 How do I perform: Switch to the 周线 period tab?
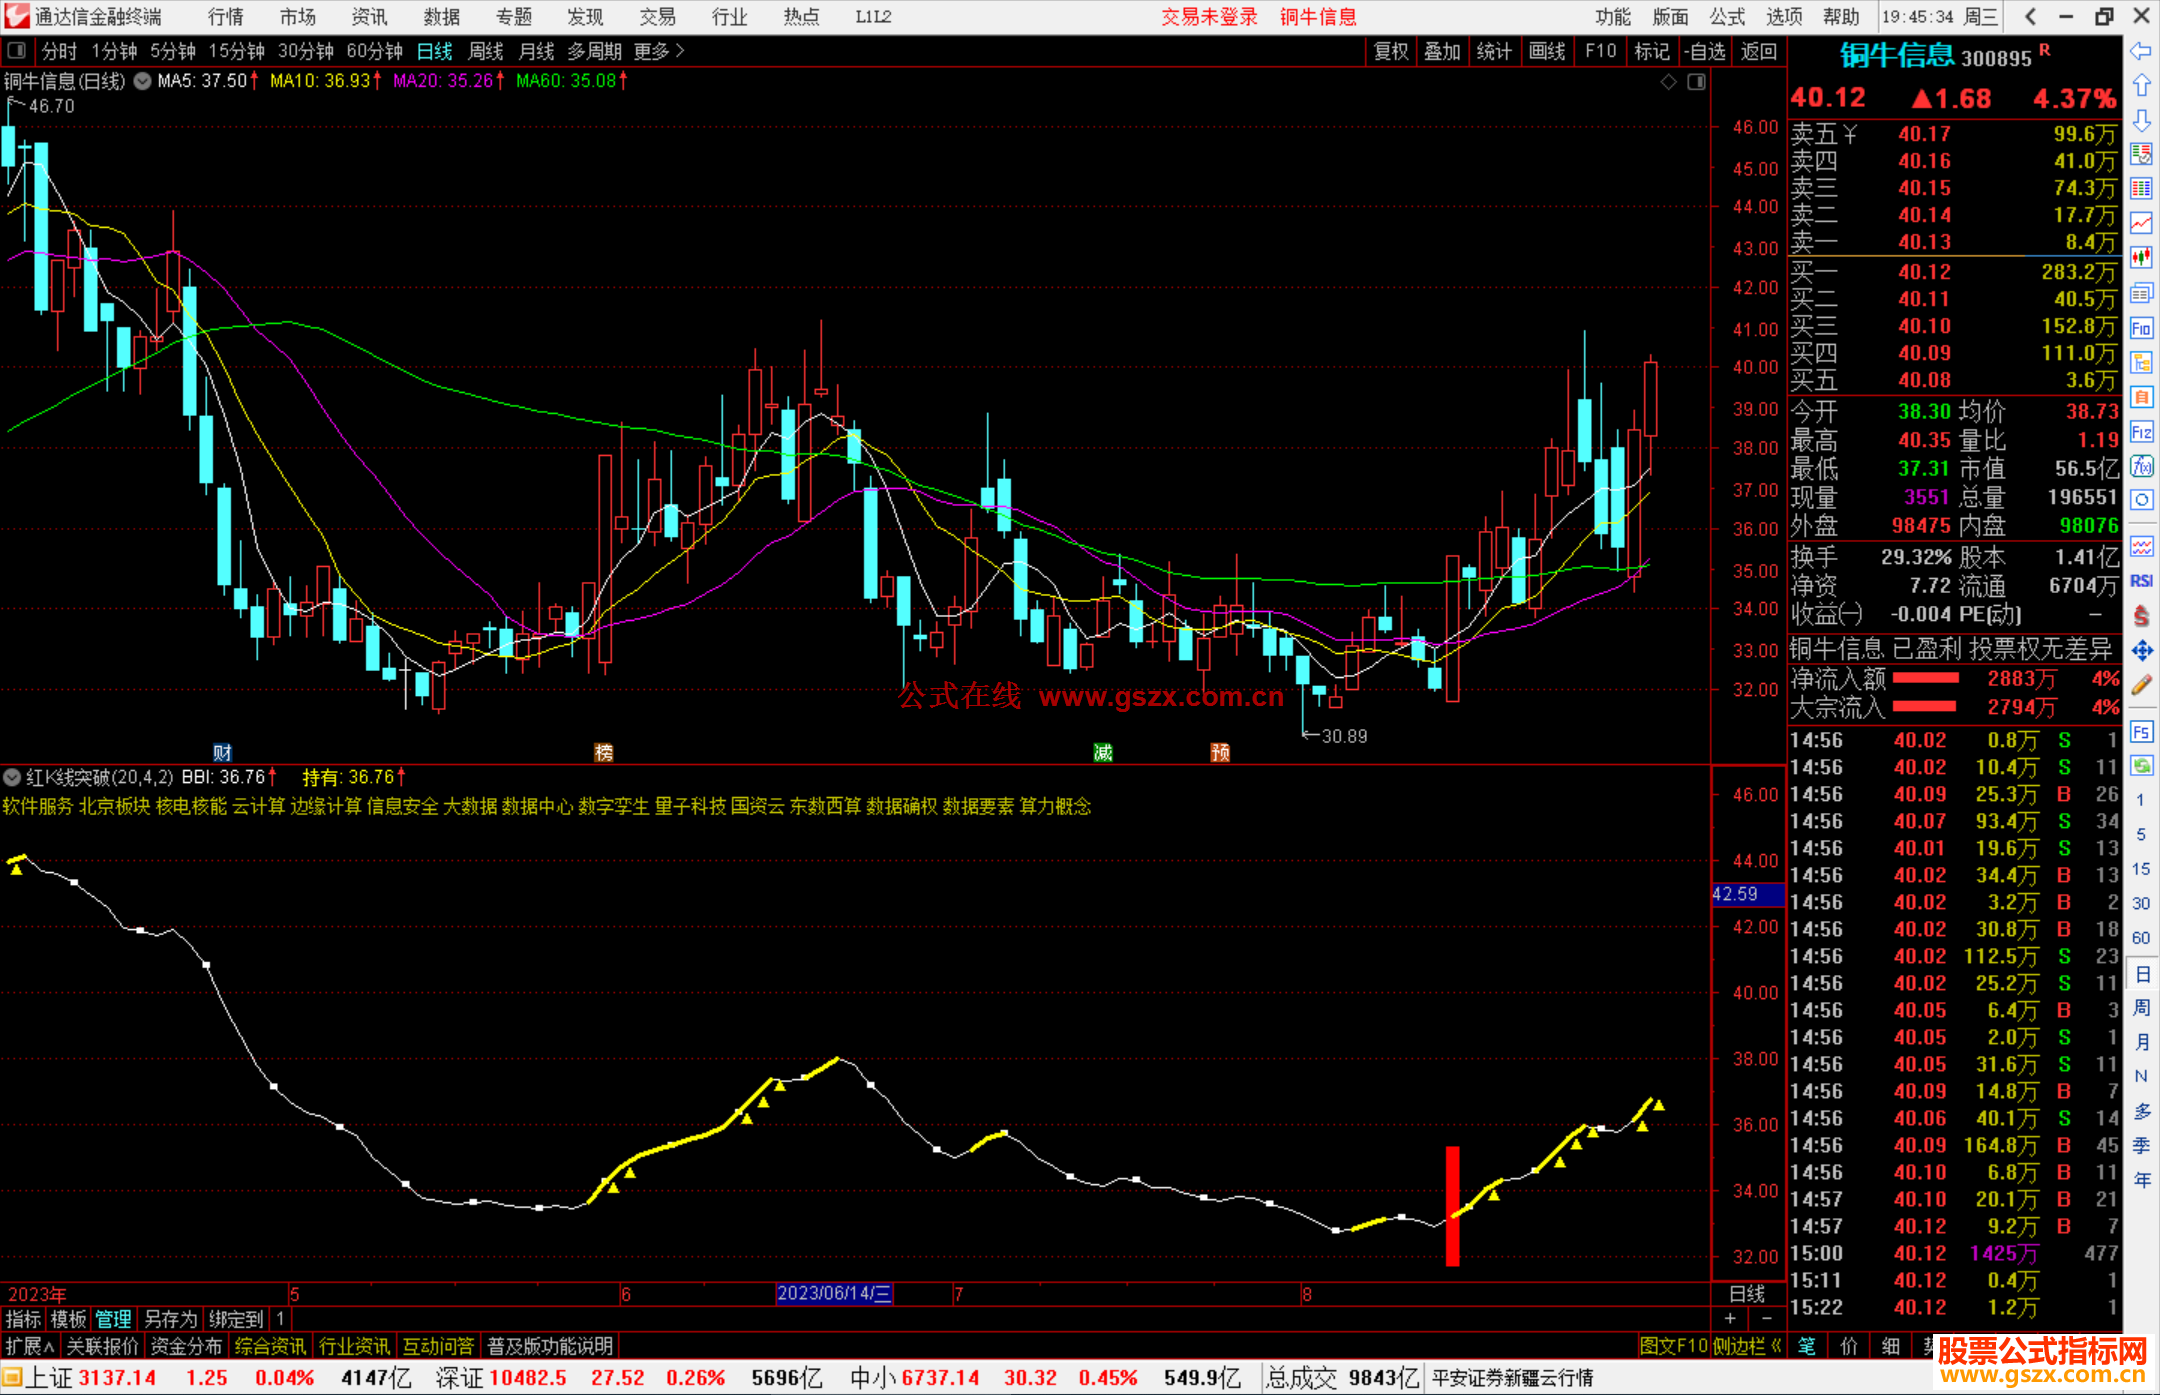tap(486, 51)
